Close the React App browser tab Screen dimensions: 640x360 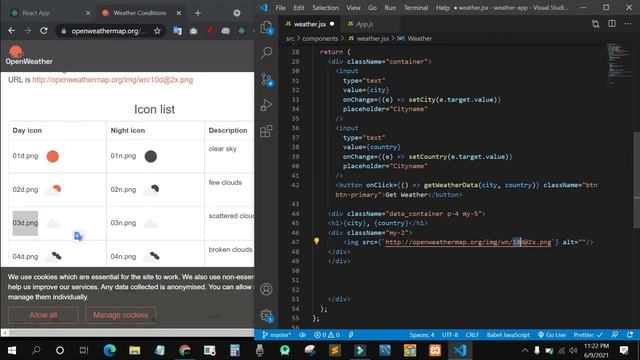point(88,13)
